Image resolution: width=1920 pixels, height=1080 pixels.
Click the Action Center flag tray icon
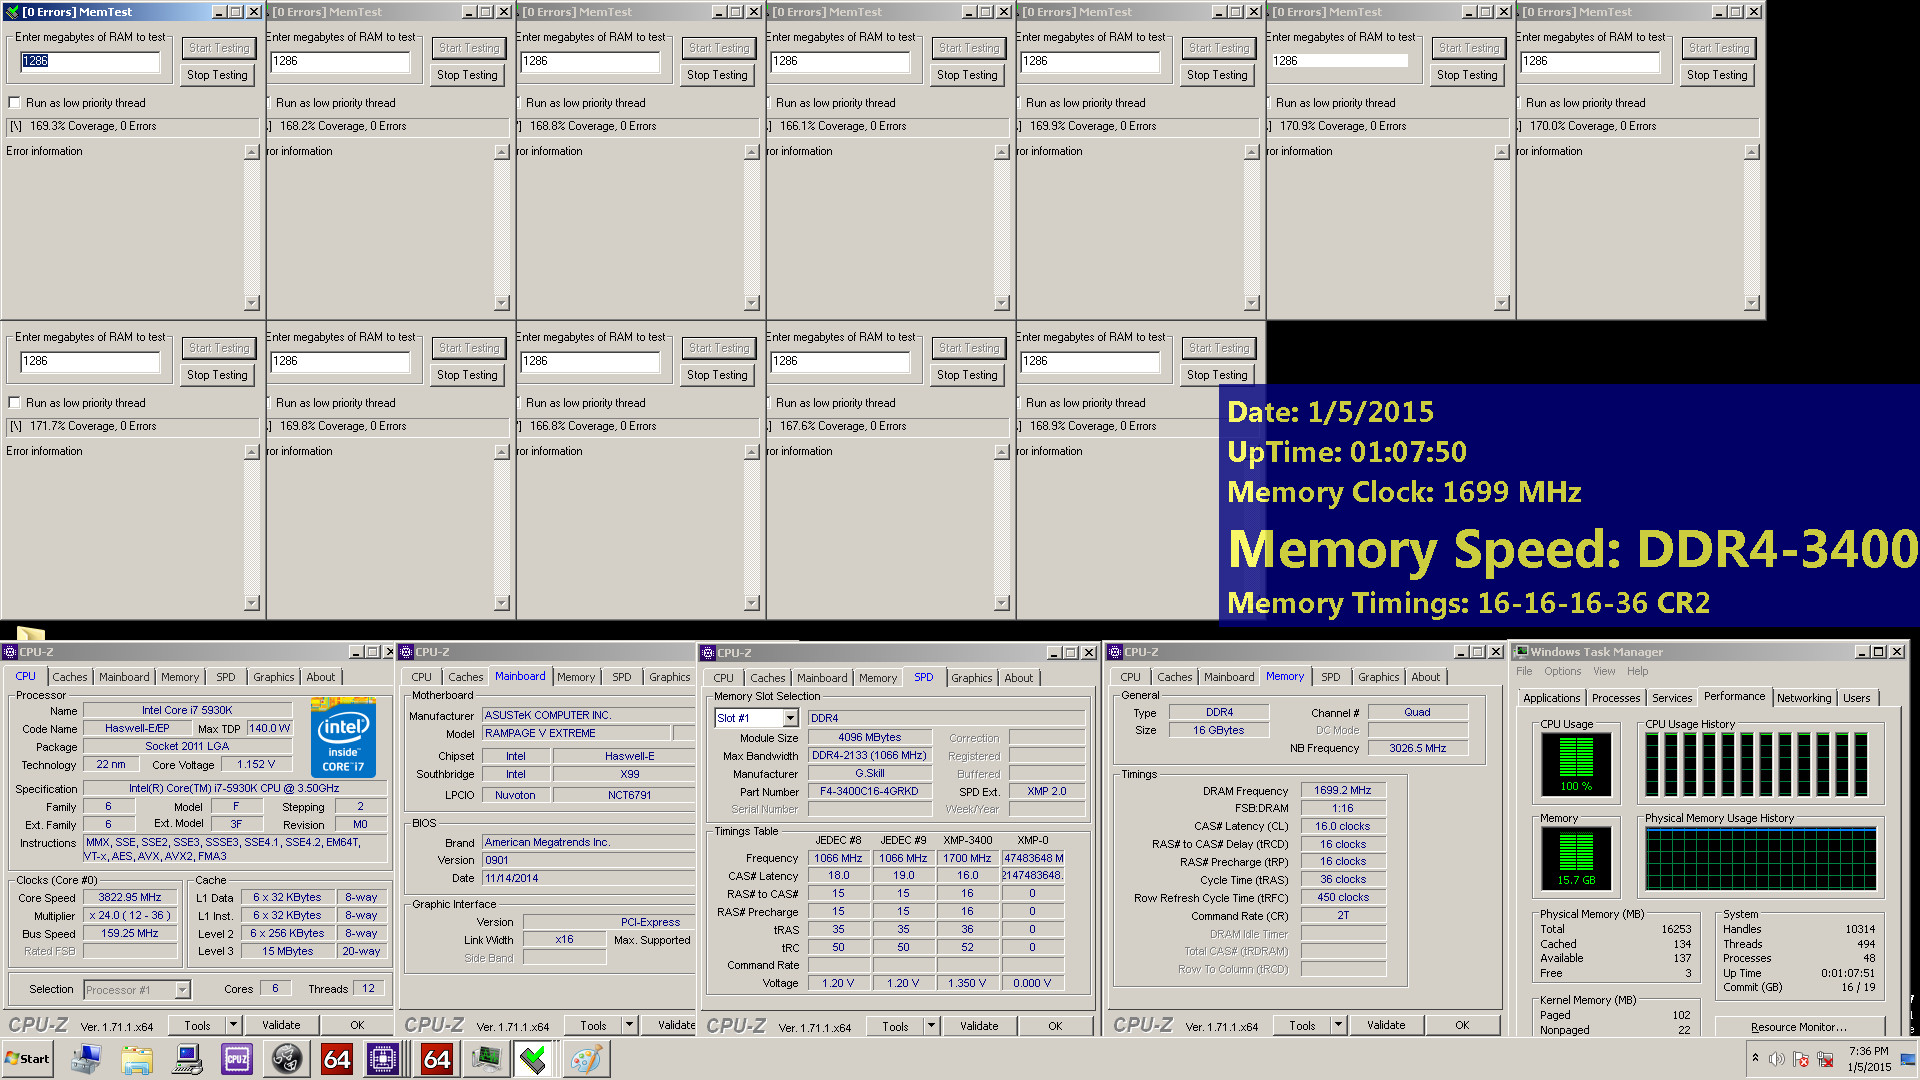tap(1801, 1059)
